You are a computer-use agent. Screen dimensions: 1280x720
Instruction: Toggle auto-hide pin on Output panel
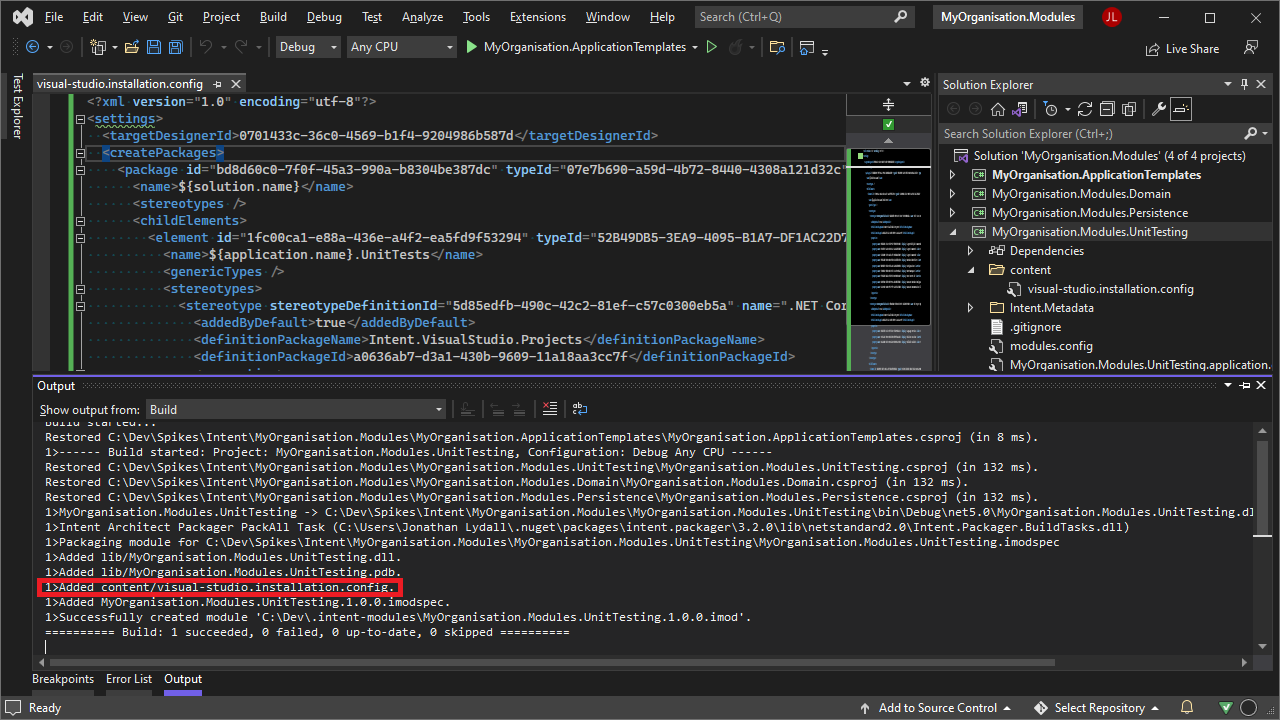click(x=1245, y=386)
